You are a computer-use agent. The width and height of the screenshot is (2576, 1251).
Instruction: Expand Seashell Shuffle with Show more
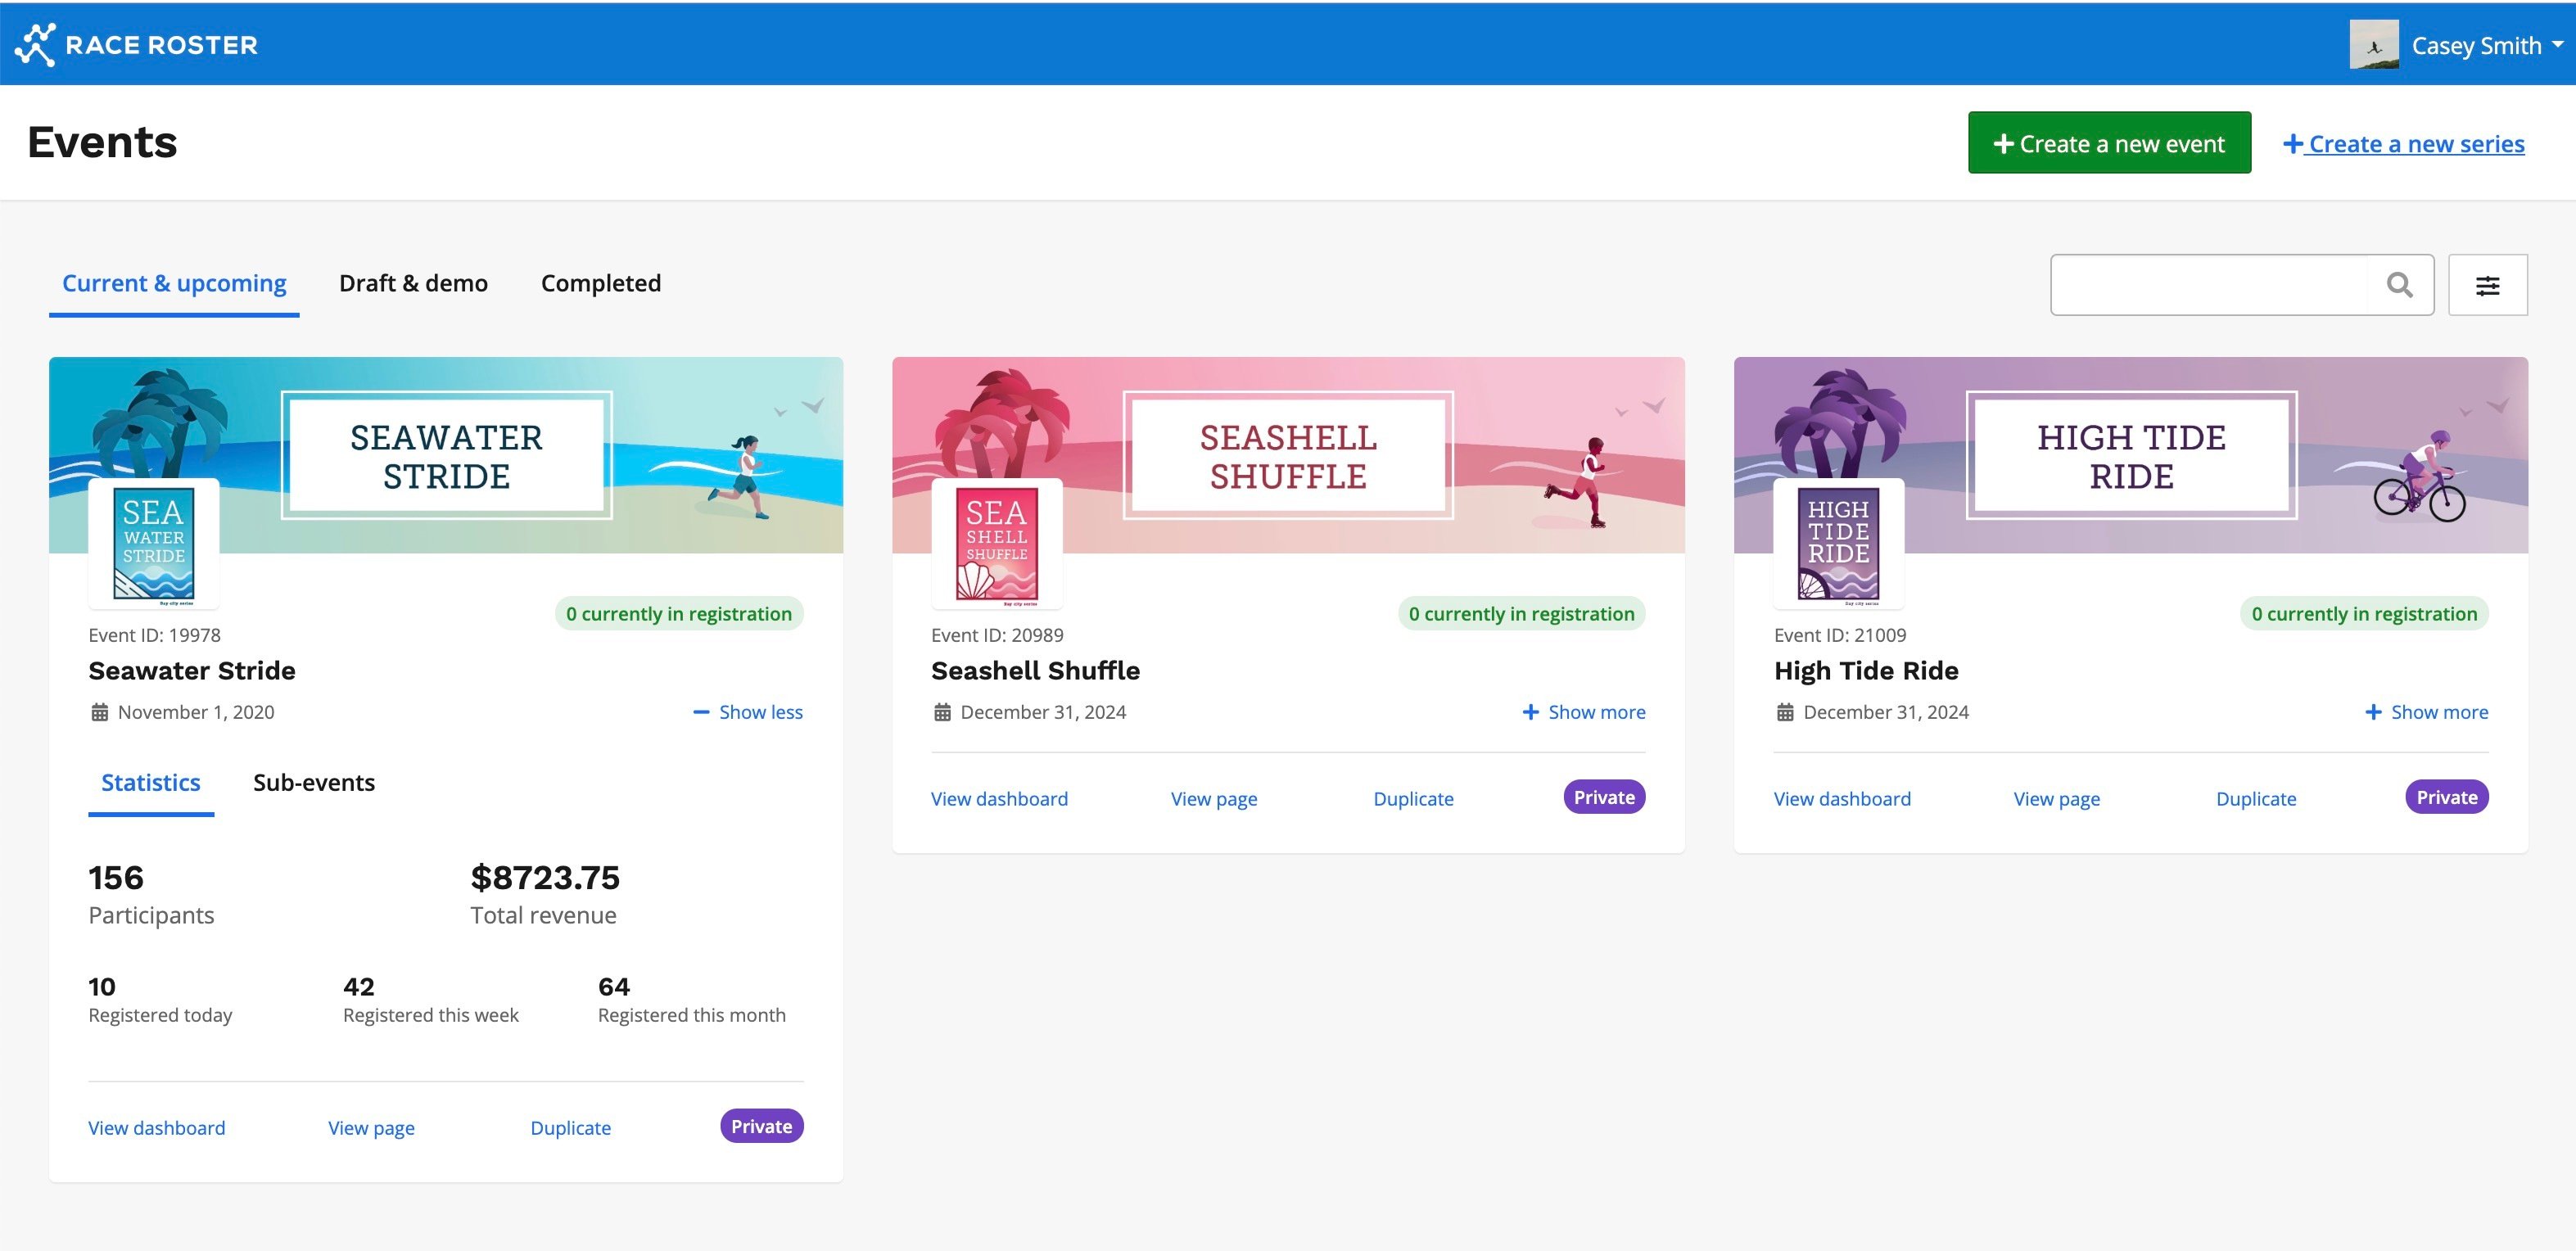click(1584, 712)
